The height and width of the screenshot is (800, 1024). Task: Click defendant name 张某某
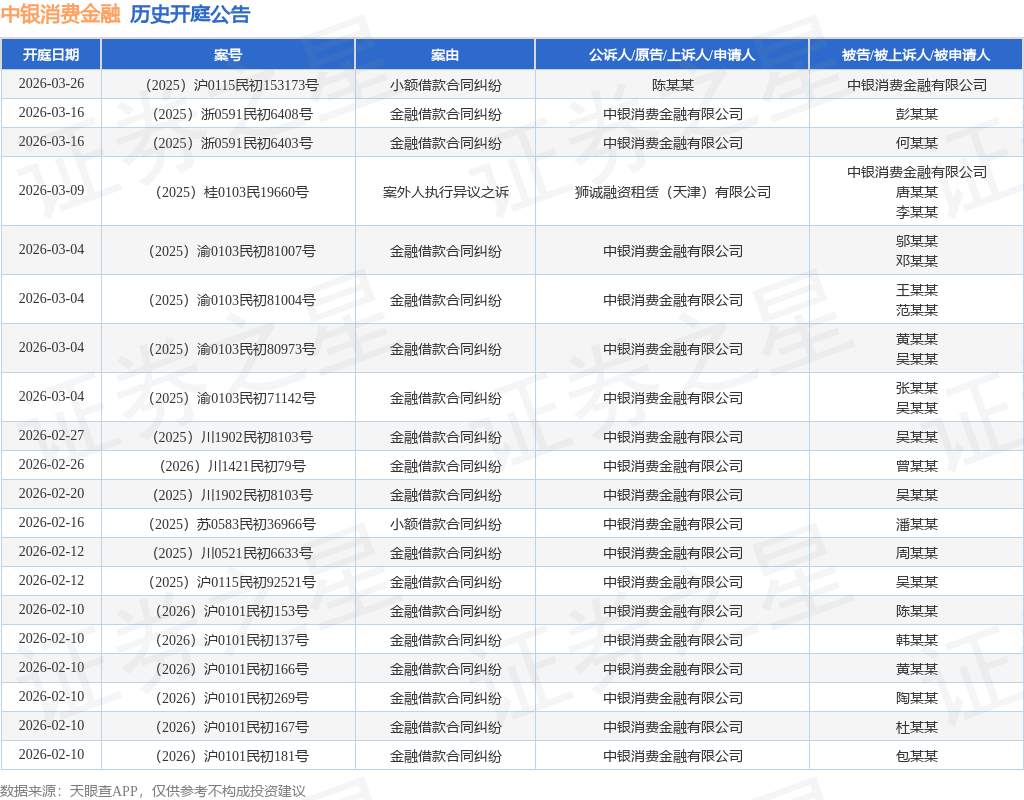[x=917, y=388]
